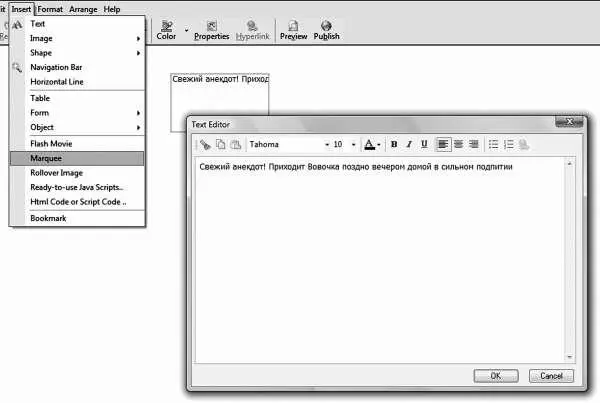Screen dimensions: 600x403
Task: Click the Paste icon in Text Editor
Action: pyautogui.click(x=235, y=145)
